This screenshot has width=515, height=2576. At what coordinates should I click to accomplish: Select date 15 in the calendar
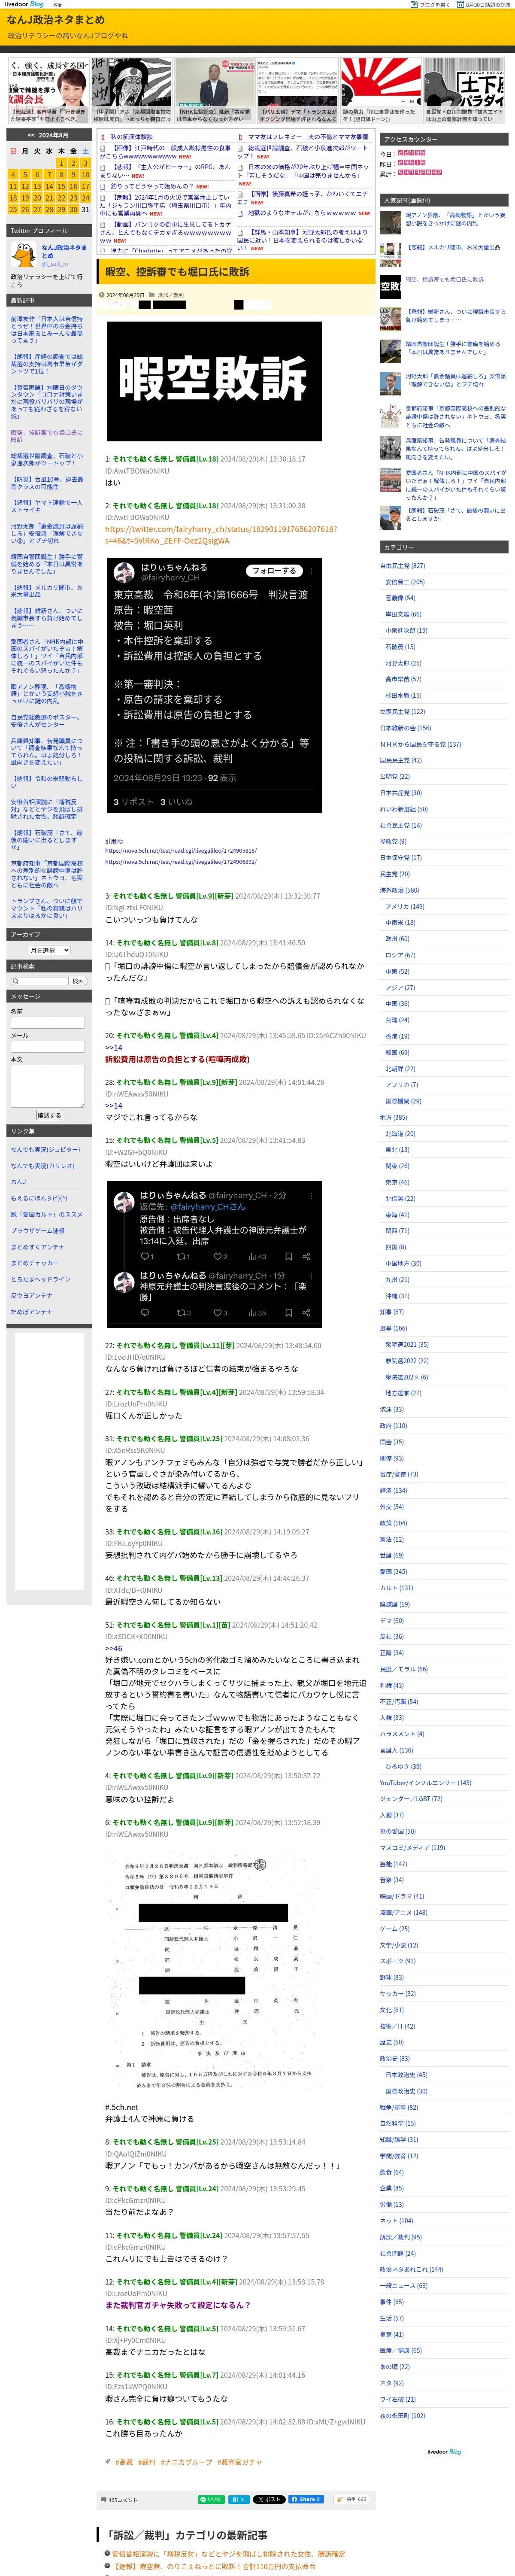click(x=61, y=186)
